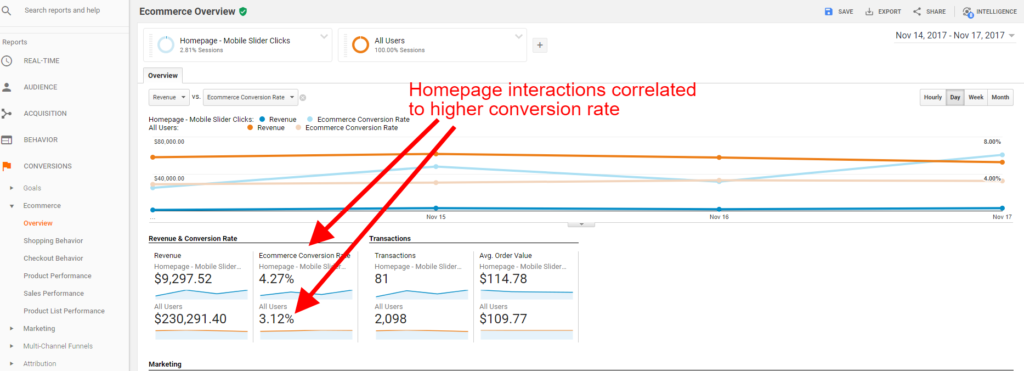Open the Revenue metric dropdown
The width and height of the screenshot is (1024, 371).
tap(169, 97)
